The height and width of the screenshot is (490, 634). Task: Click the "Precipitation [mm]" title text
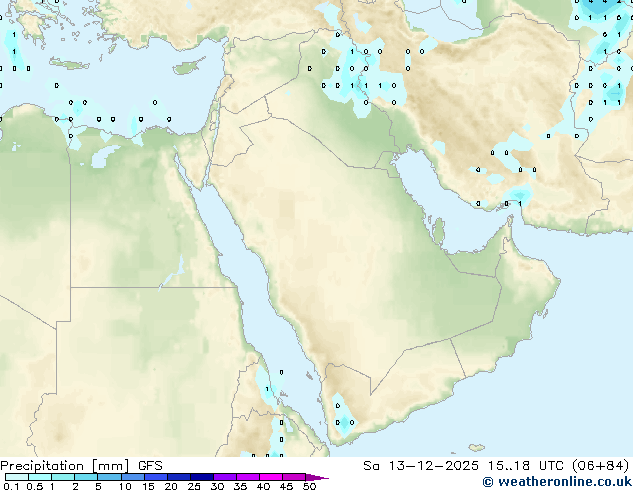[x=65, y=466]
